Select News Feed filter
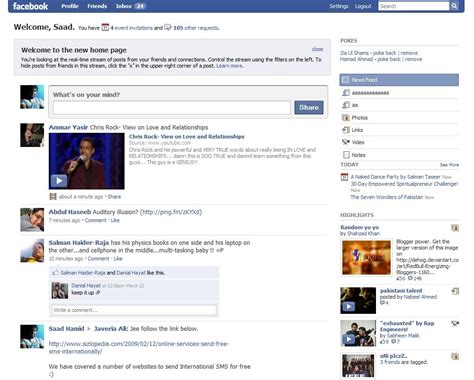 click(399, 80)
